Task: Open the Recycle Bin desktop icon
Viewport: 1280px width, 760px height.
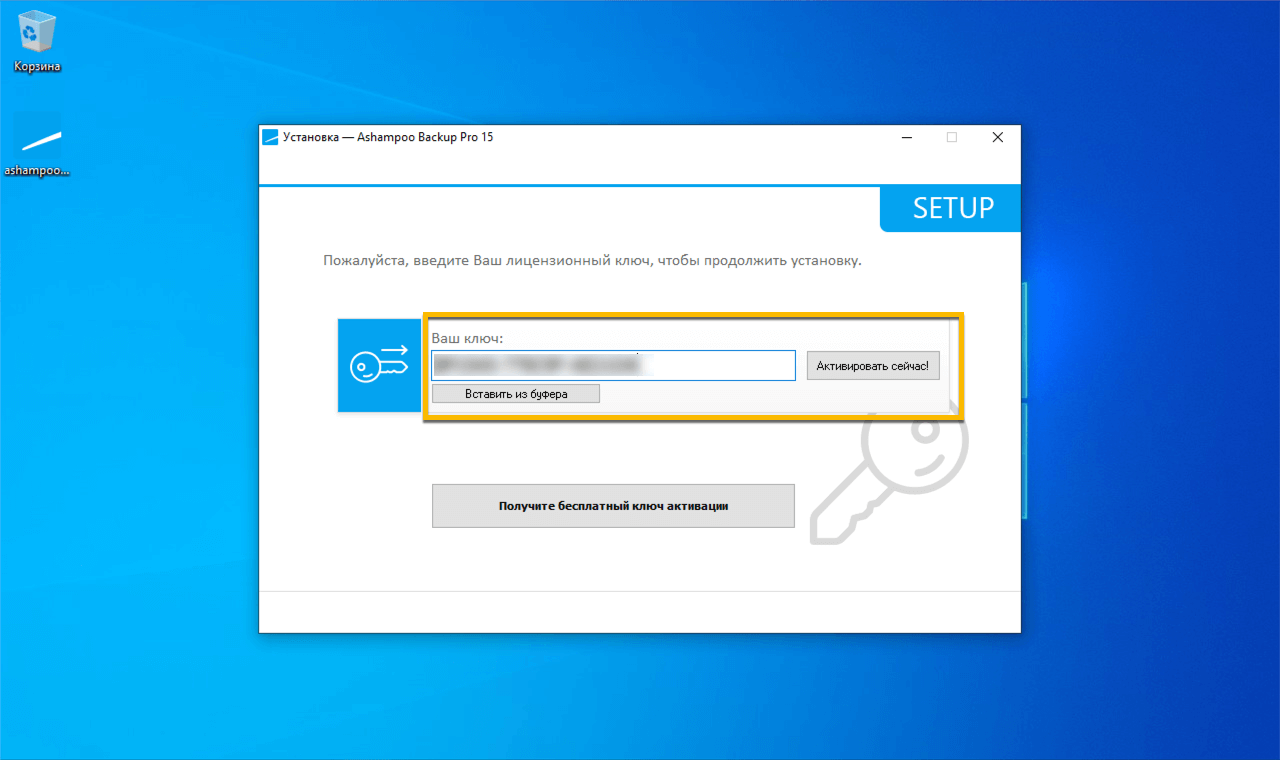Action: (37, 43)
